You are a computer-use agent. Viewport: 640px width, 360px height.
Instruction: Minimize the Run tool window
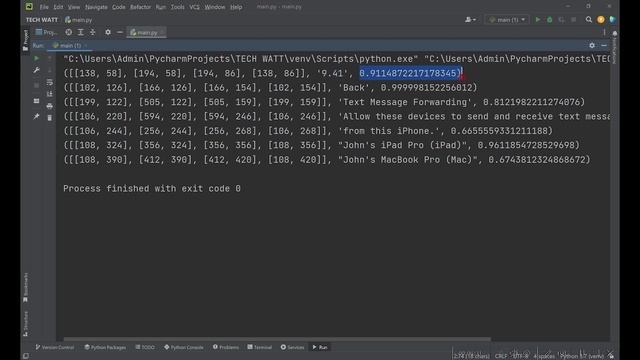point(604,45)
